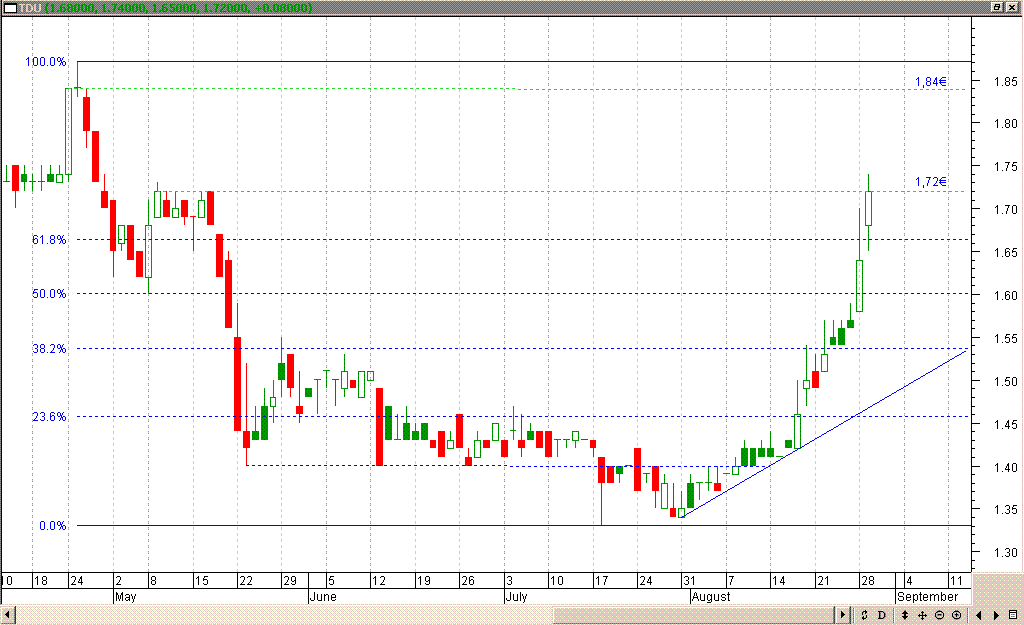The image size is (1024, 625).
Task: Zoom in with the plus circle icon
Action: pos(957,615)
